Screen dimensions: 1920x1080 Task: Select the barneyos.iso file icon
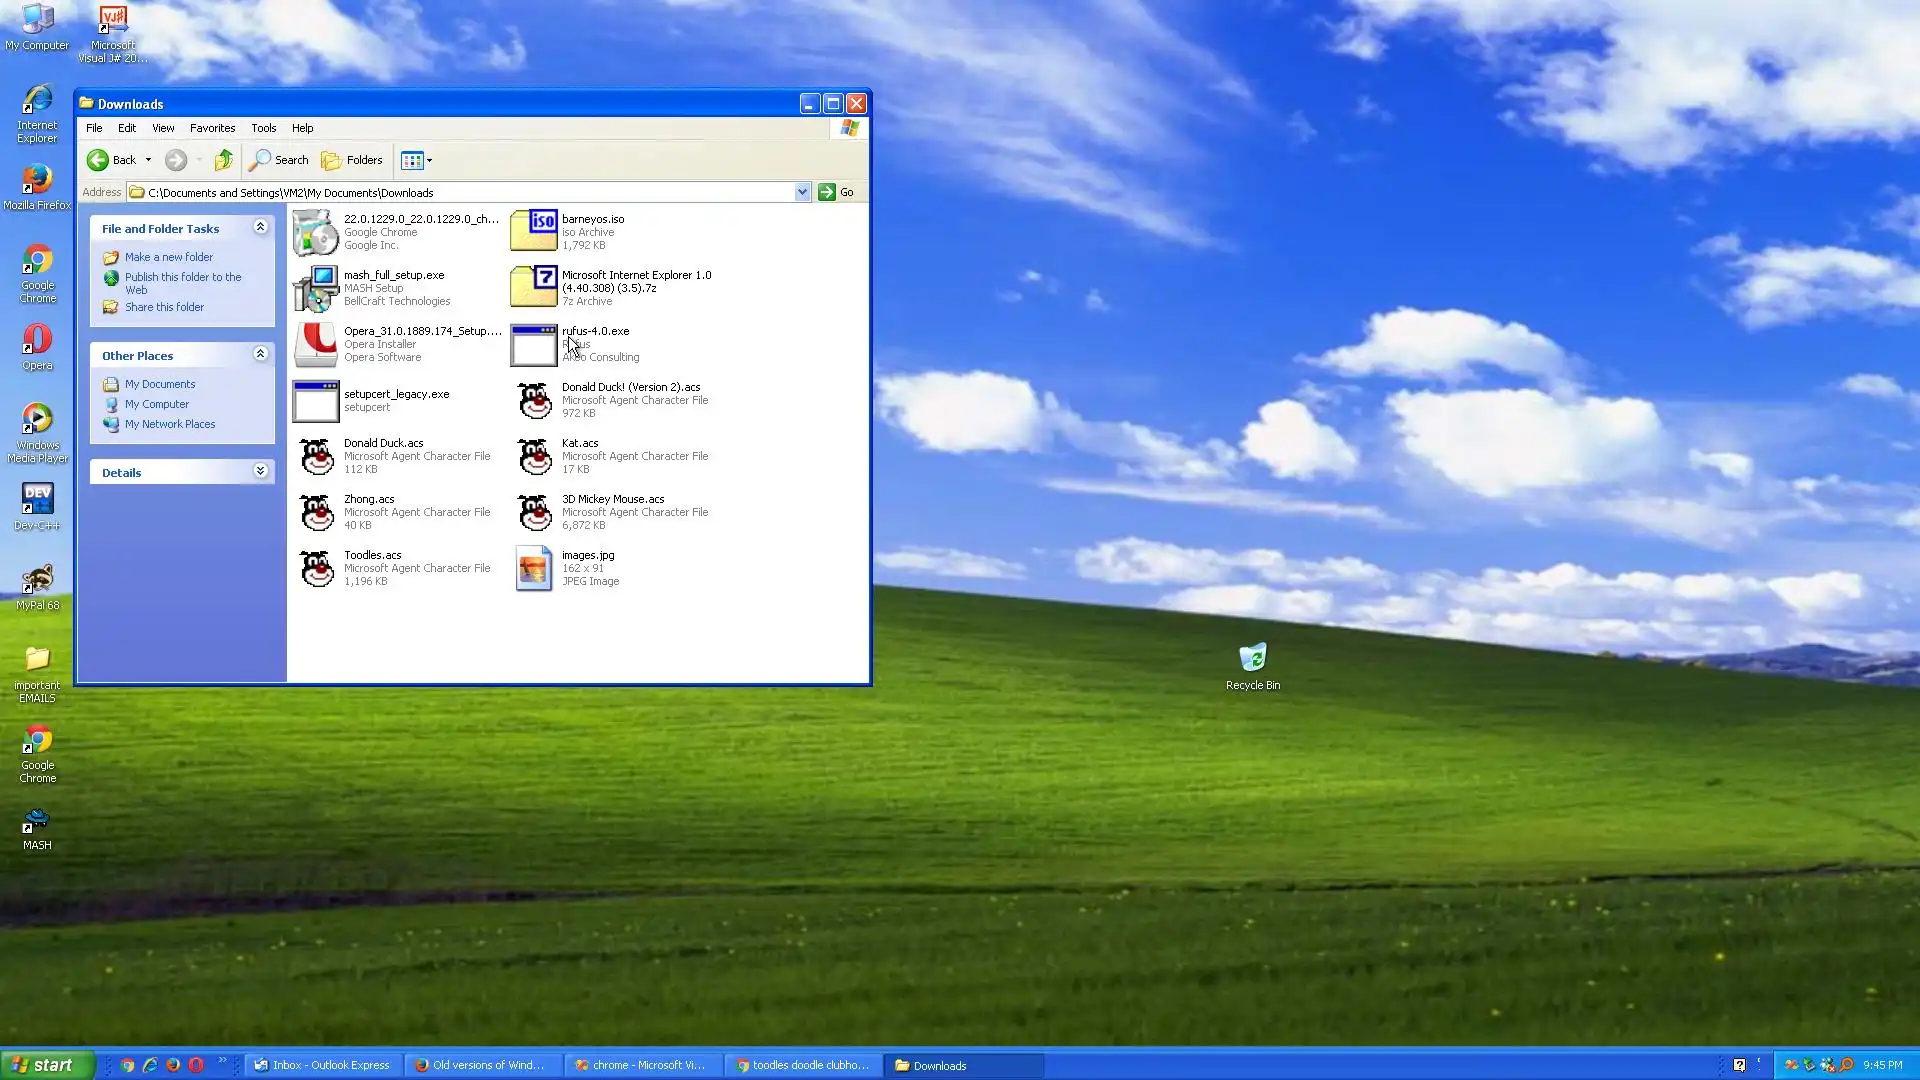tap(533, 231)
